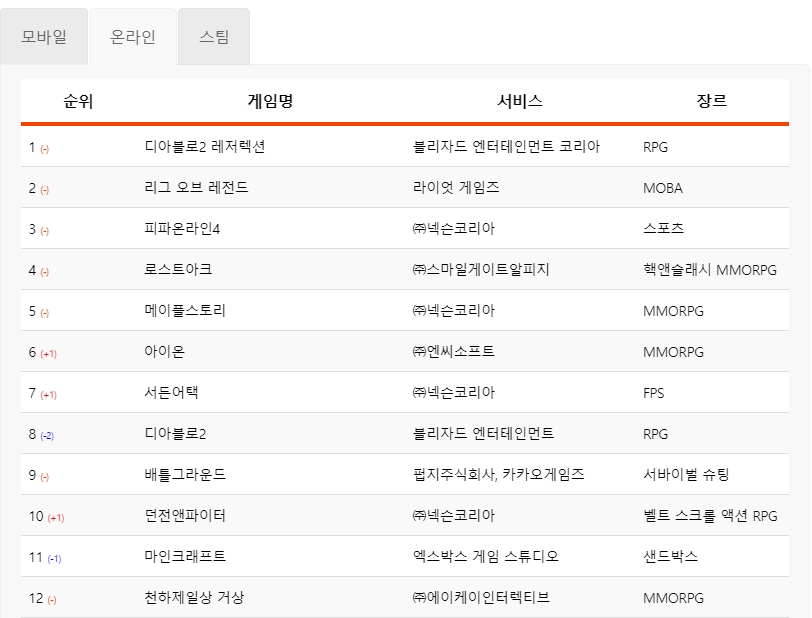Image resolution: width=812 pixels, height=618 pixels.
Task: Click the 스포츠 genre cell
Action: click(663, 228)
